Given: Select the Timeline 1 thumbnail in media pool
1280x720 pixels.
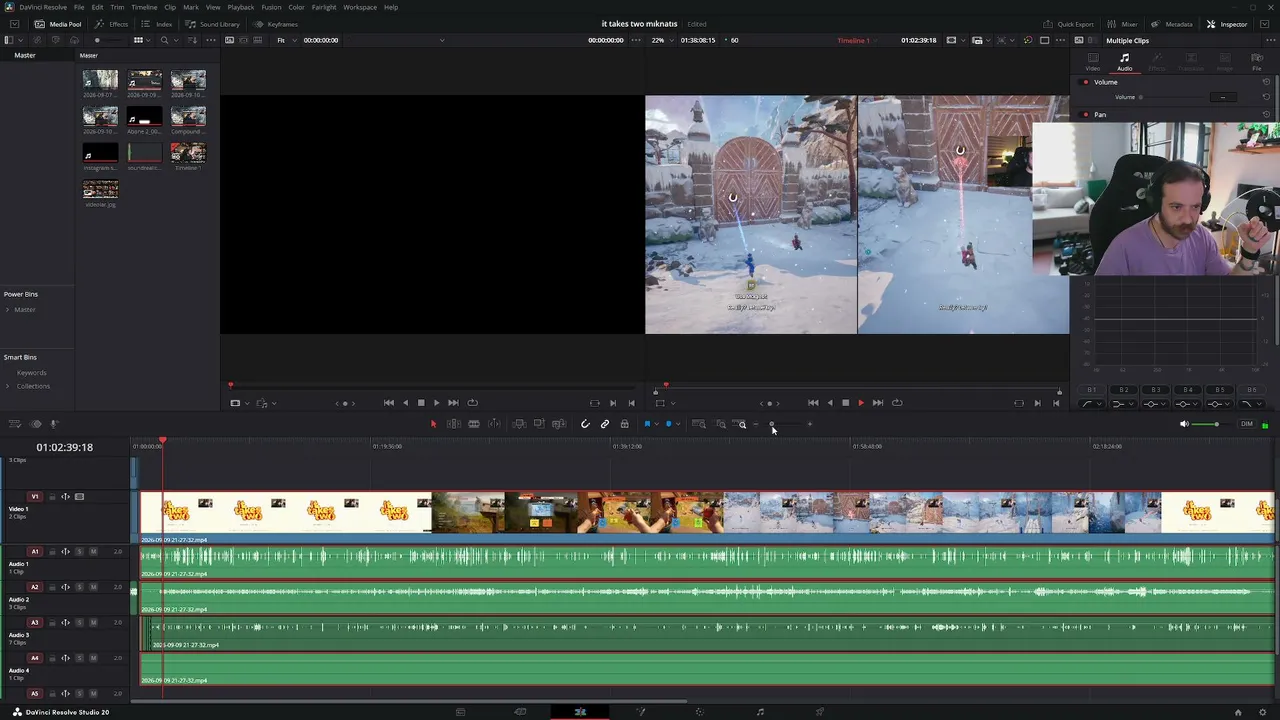Looking at the screenshot, I should [188, 155].
